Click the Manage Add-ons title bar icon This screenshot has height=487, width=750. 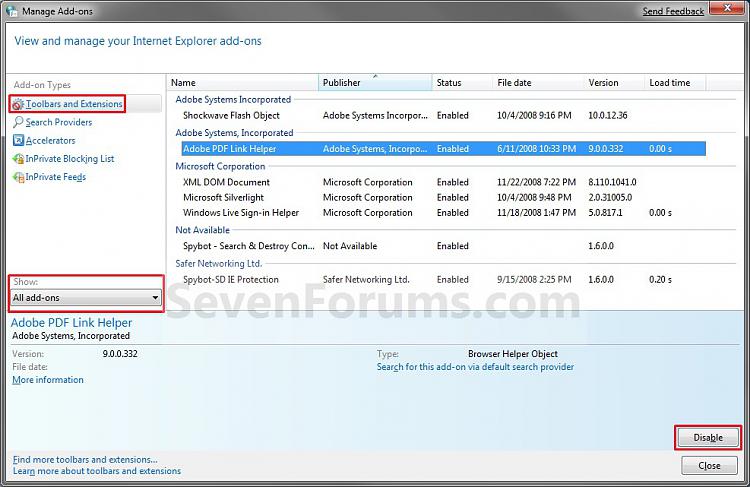click(12, 11)
